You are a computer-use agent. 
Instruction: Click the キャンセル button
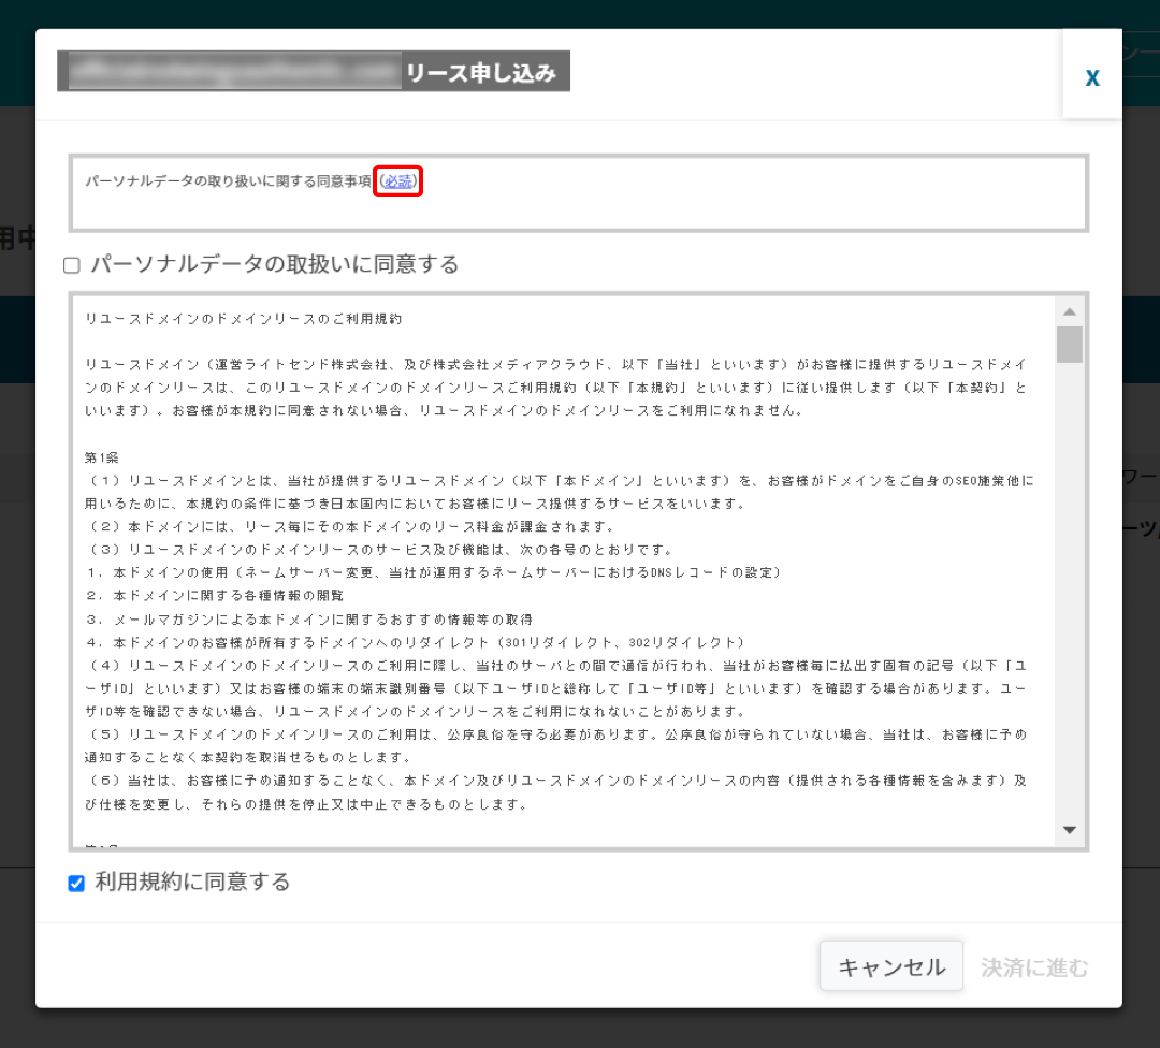tap(890, 966)
